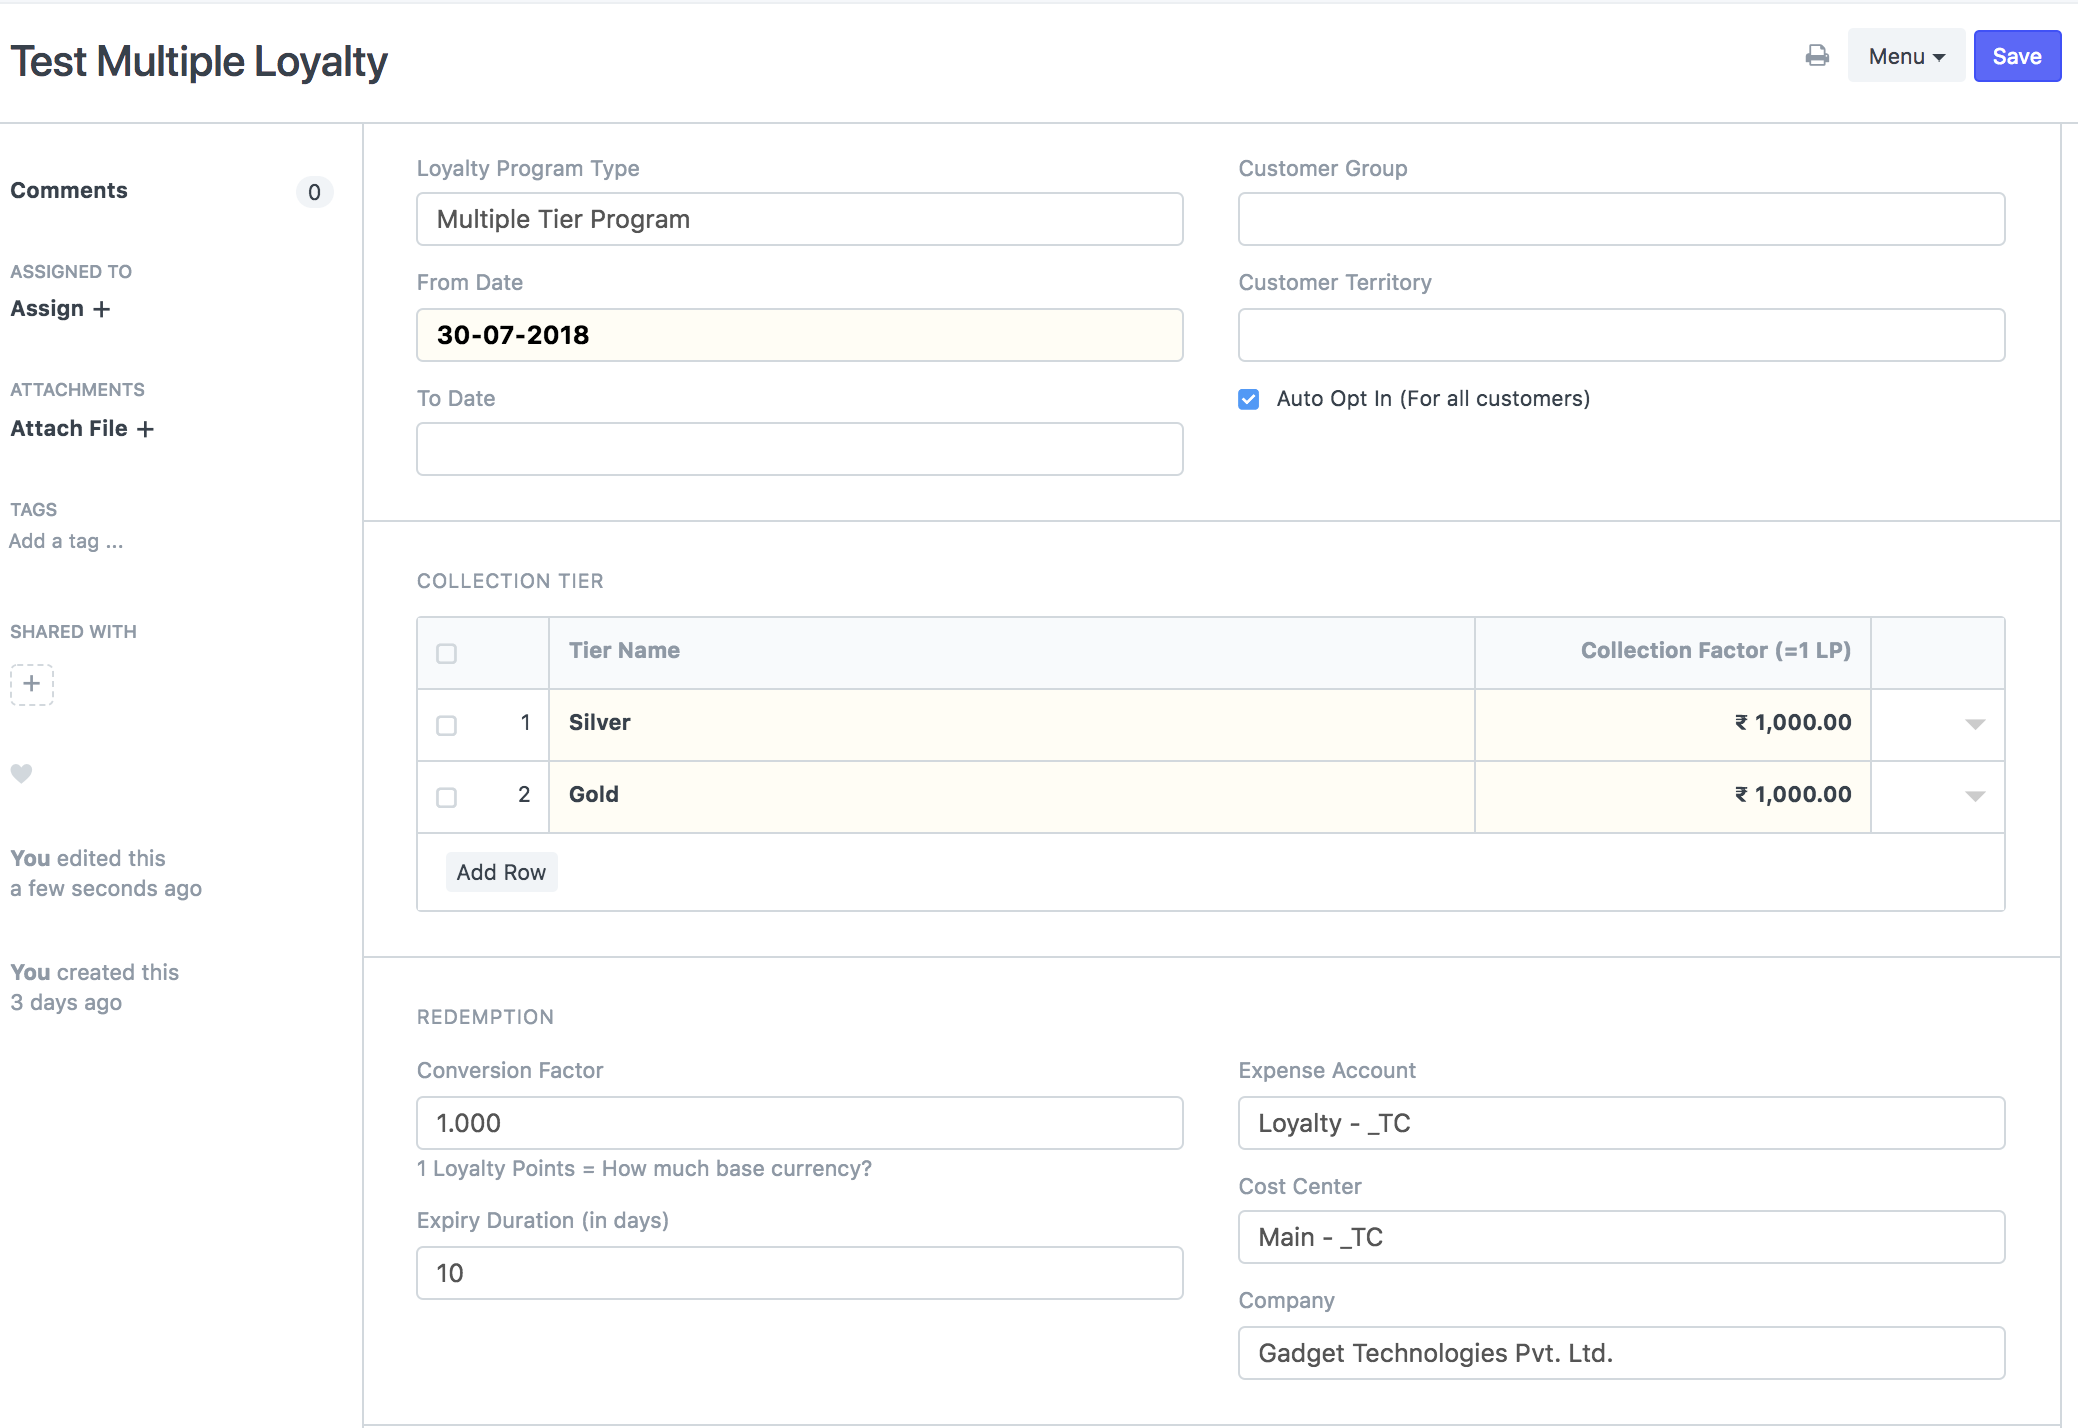
Task: Check the Silver tier row checkbox
Action: tap(446, 725)
